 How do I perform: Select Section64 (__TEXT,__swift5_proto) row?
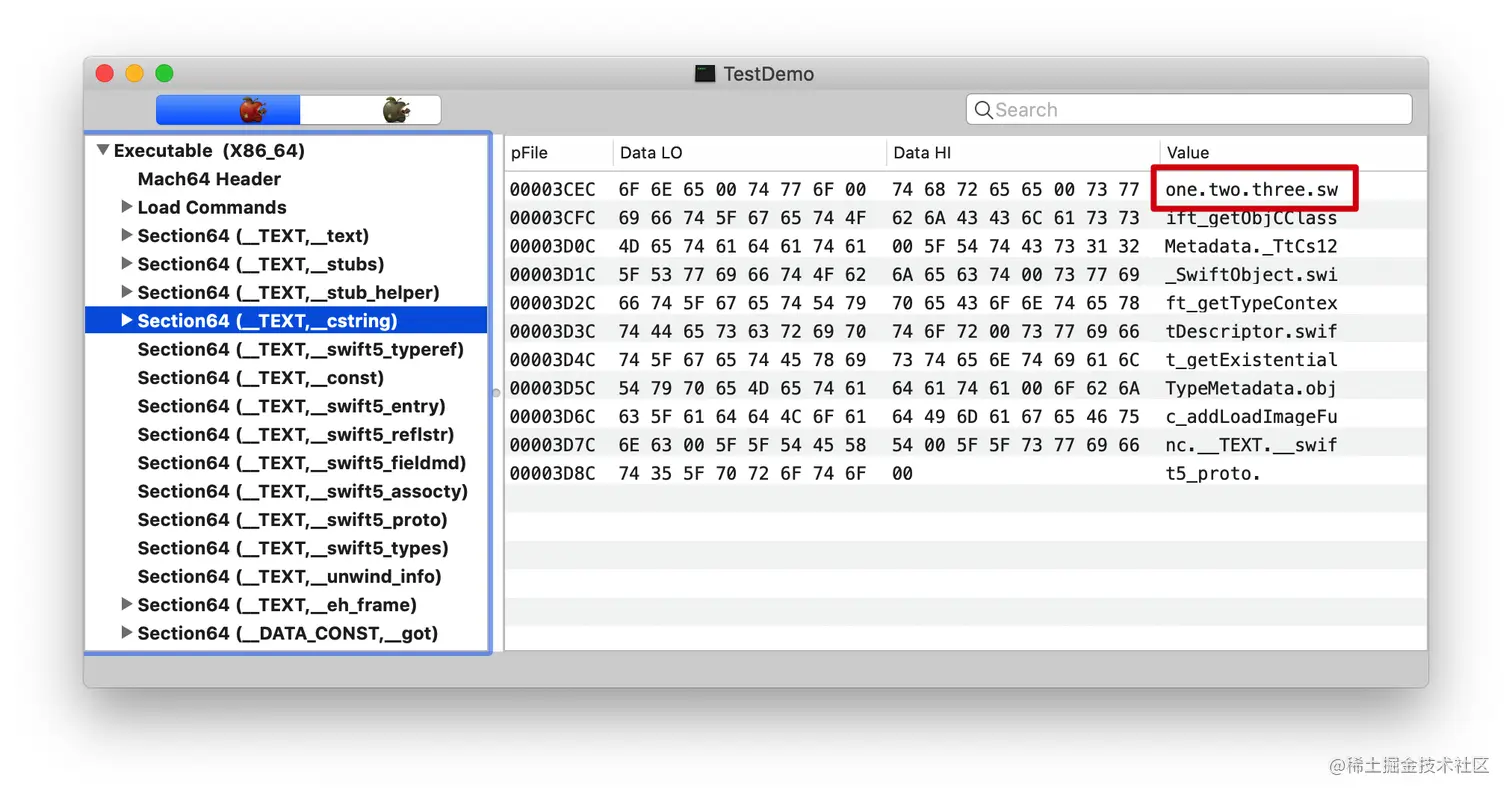pyautogui.click(x=293, y=520)
